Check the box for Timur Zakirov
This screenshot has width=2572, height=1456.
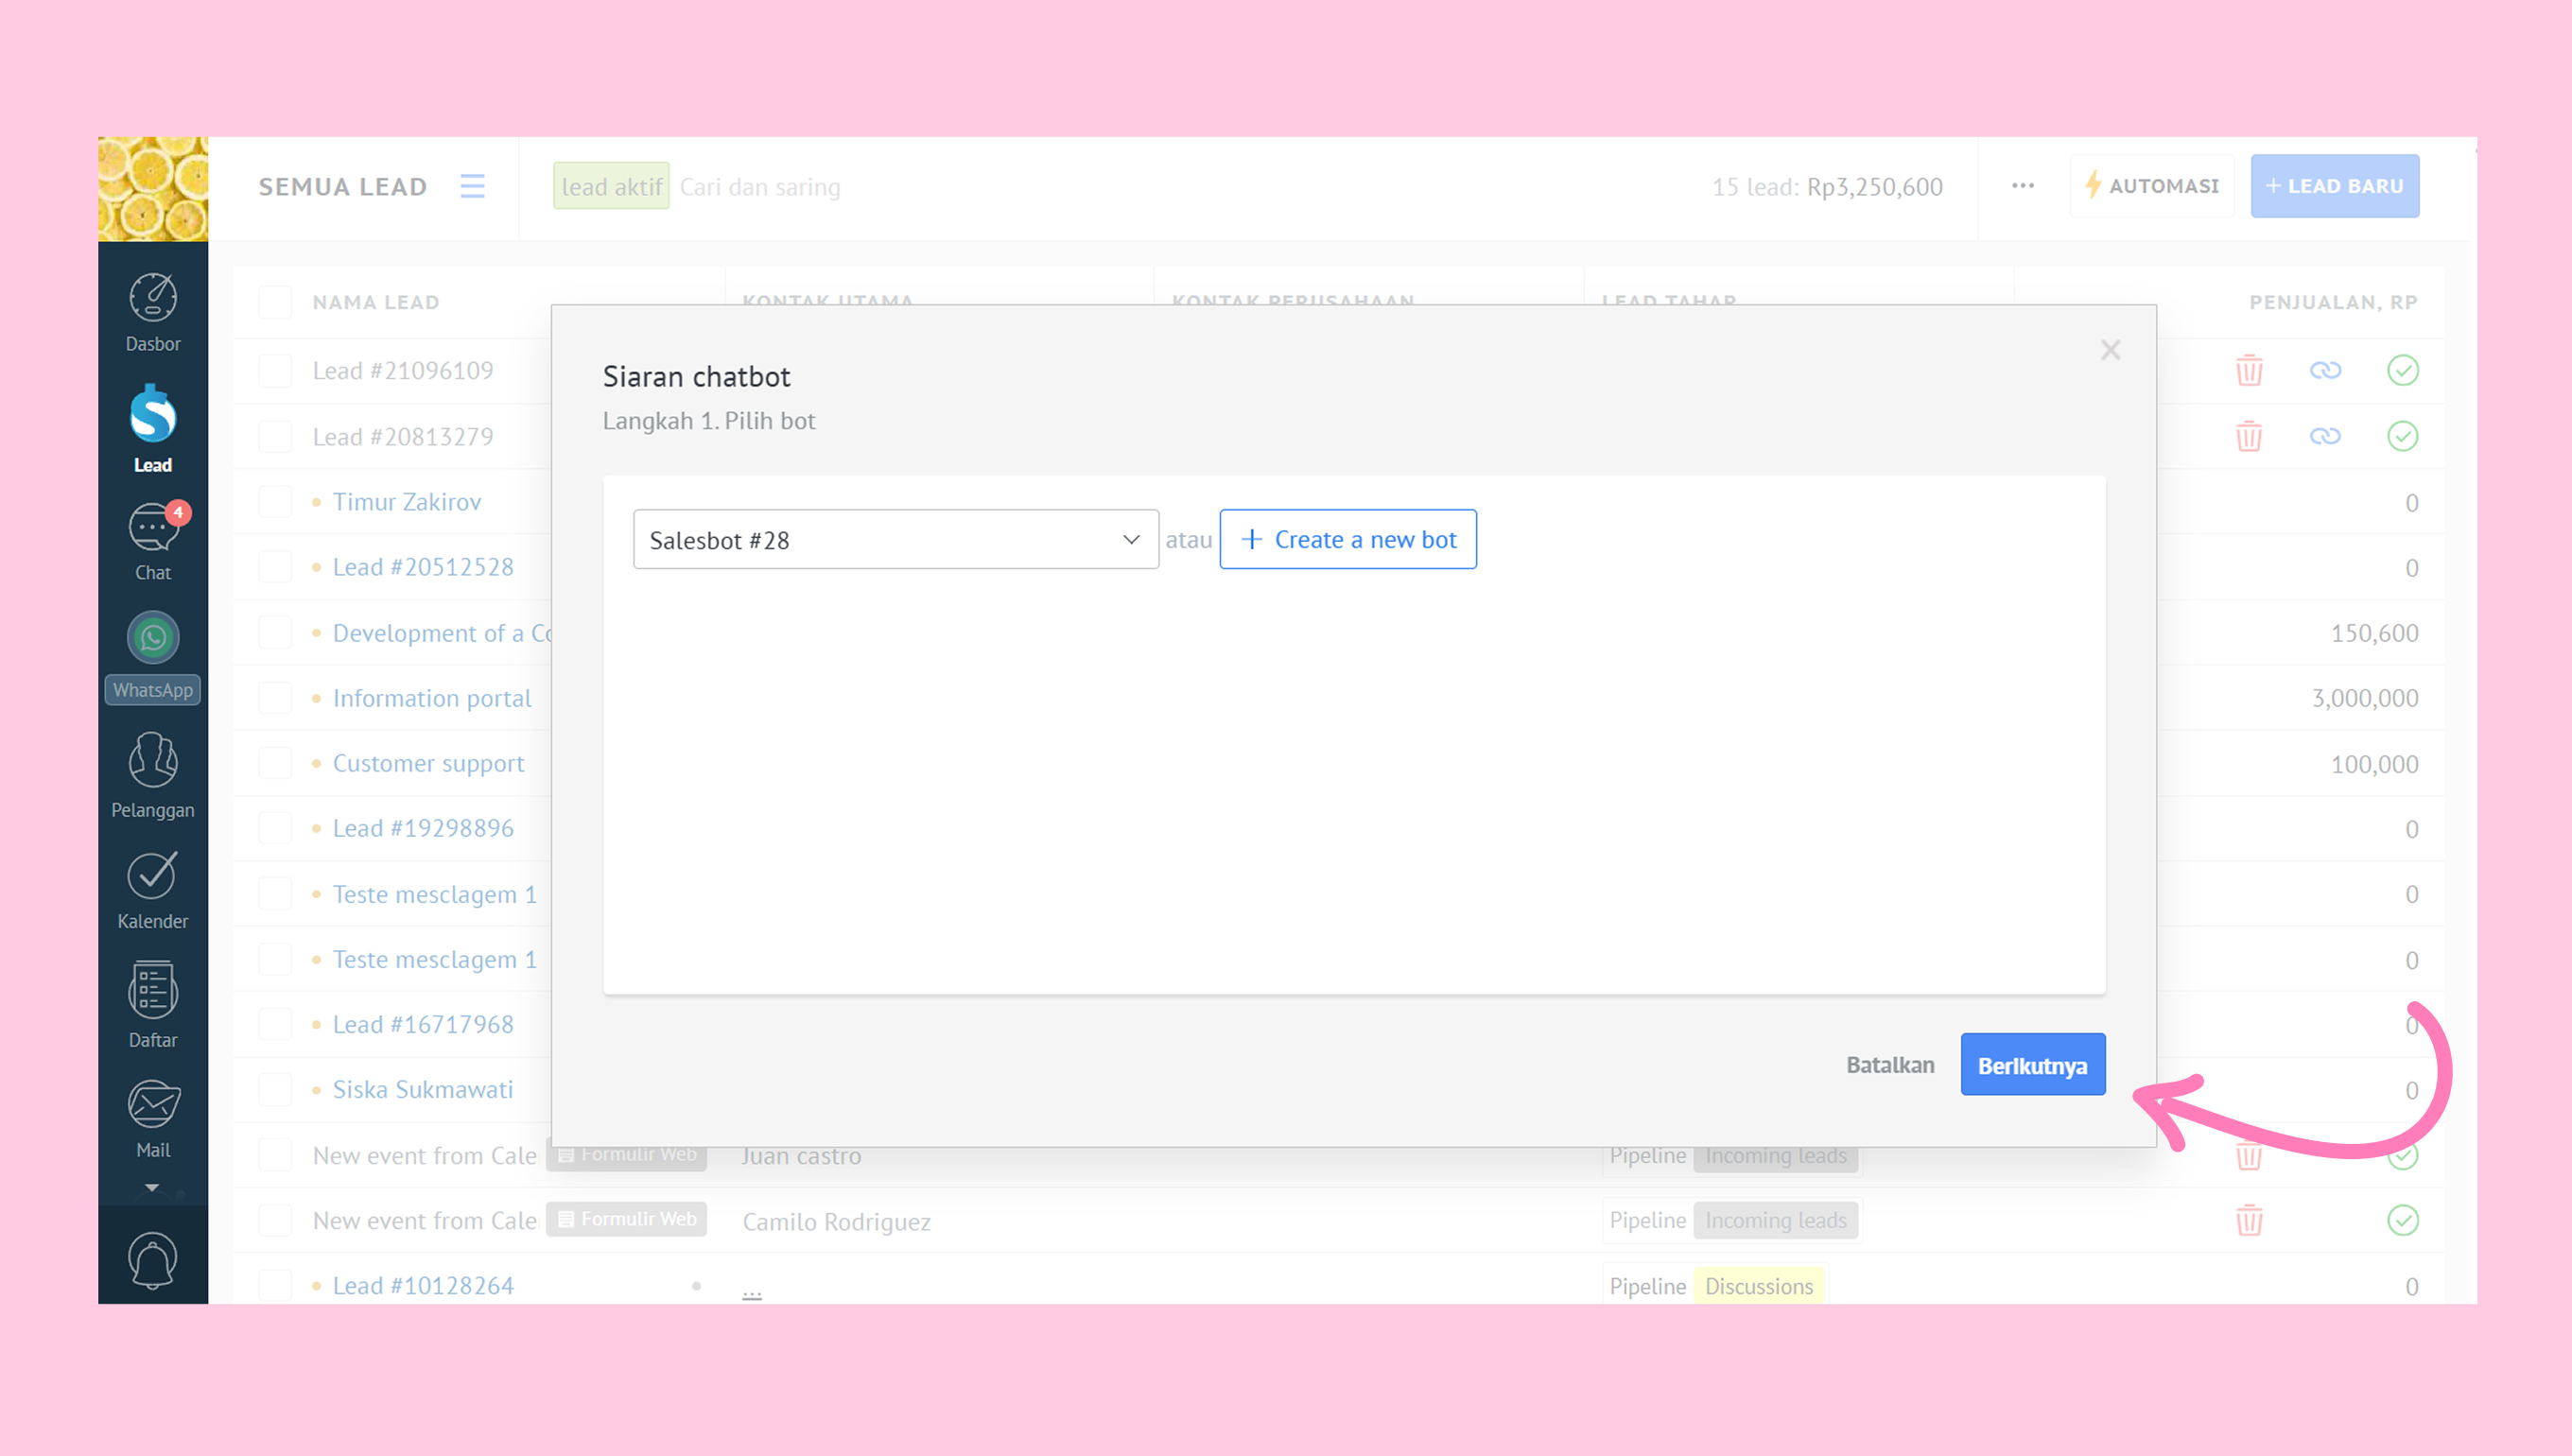coord(274,502)
